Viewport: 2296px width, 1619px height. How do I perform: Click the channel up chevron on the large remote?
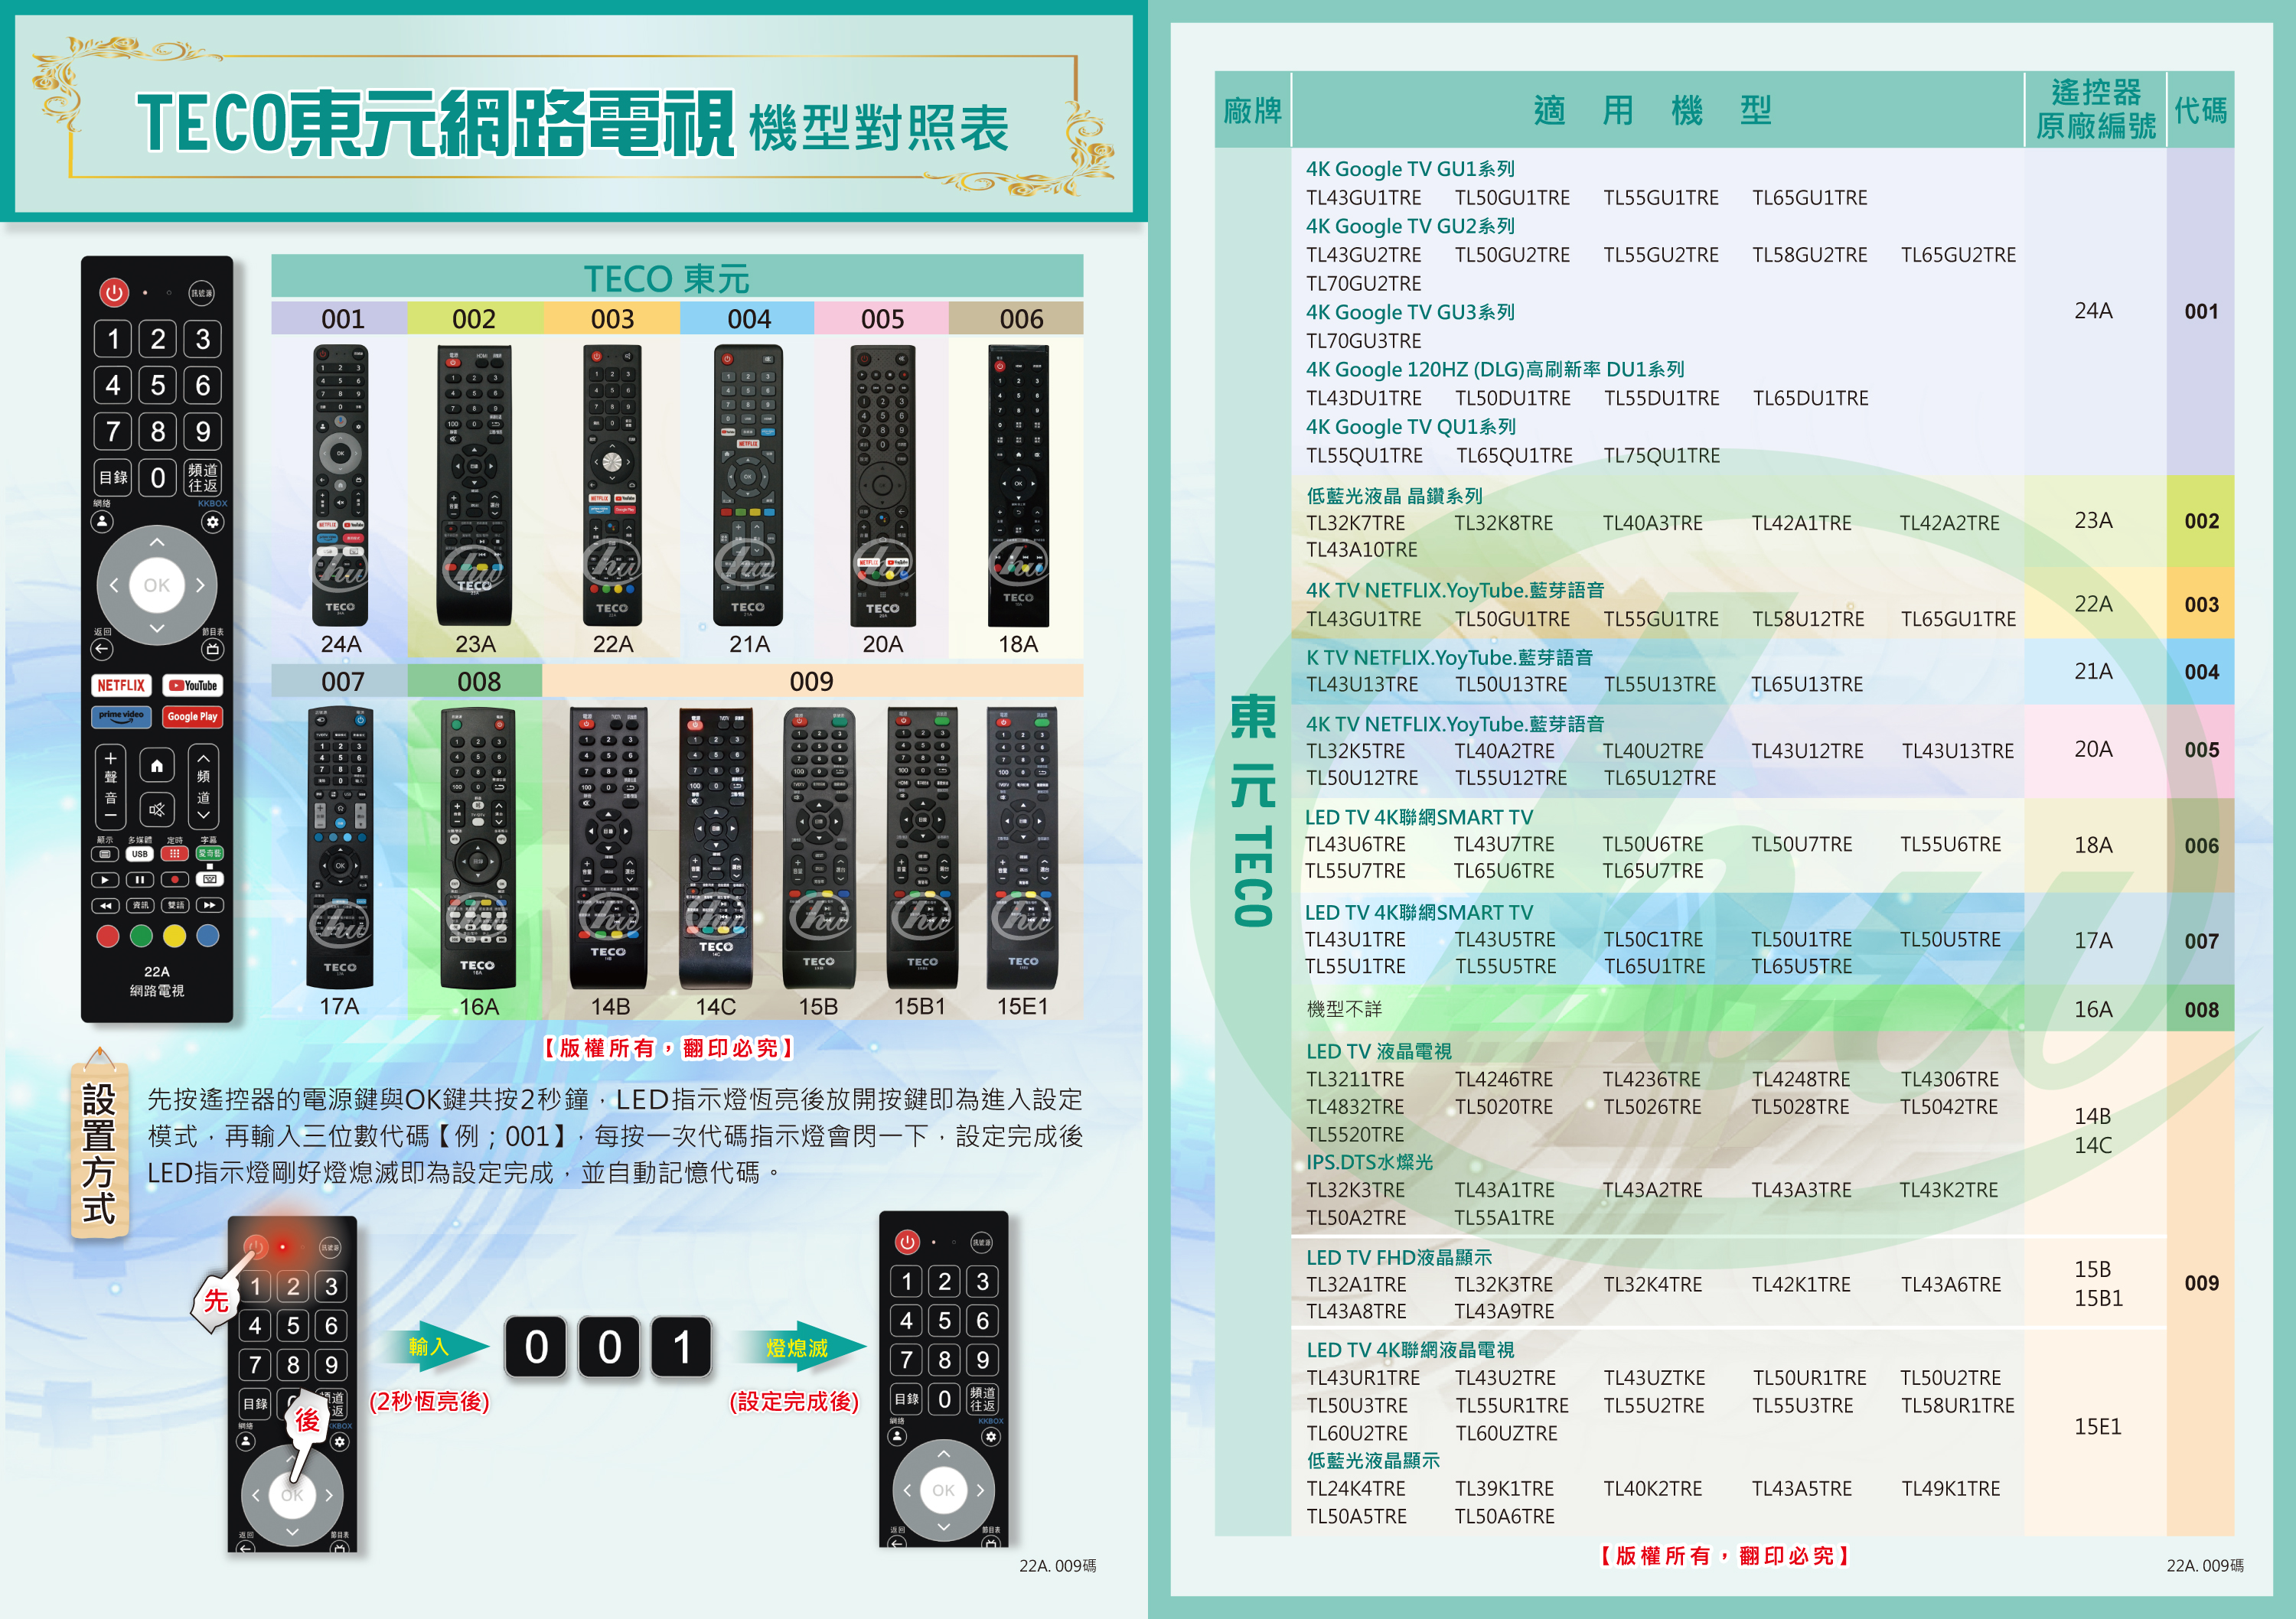click(203, 758)
